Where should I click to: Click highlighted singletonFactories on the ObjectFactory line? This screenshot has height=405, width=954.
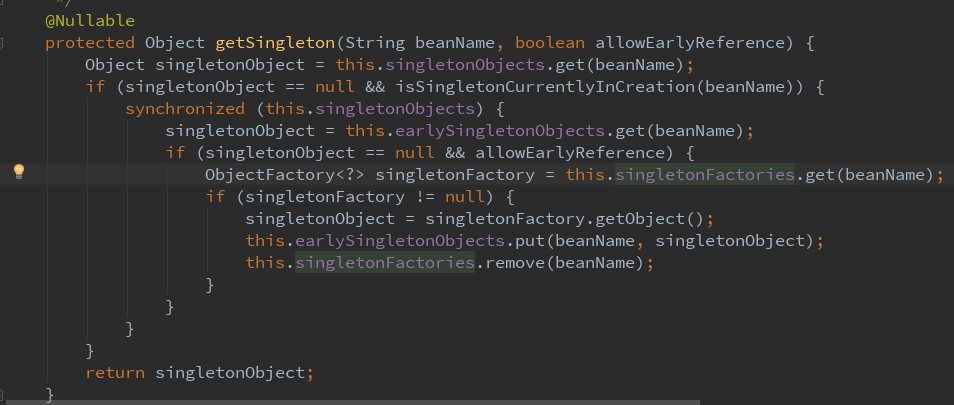(705, 175)
